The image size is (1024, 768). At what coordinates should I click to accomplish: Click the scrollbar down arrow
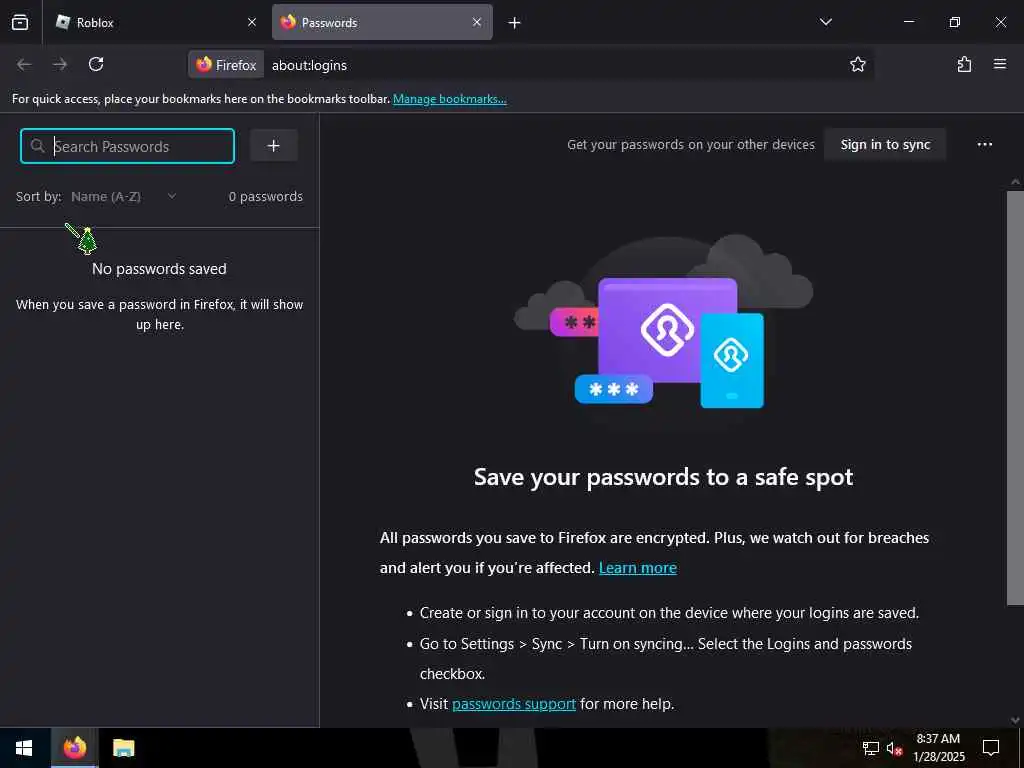point(1015,720)
